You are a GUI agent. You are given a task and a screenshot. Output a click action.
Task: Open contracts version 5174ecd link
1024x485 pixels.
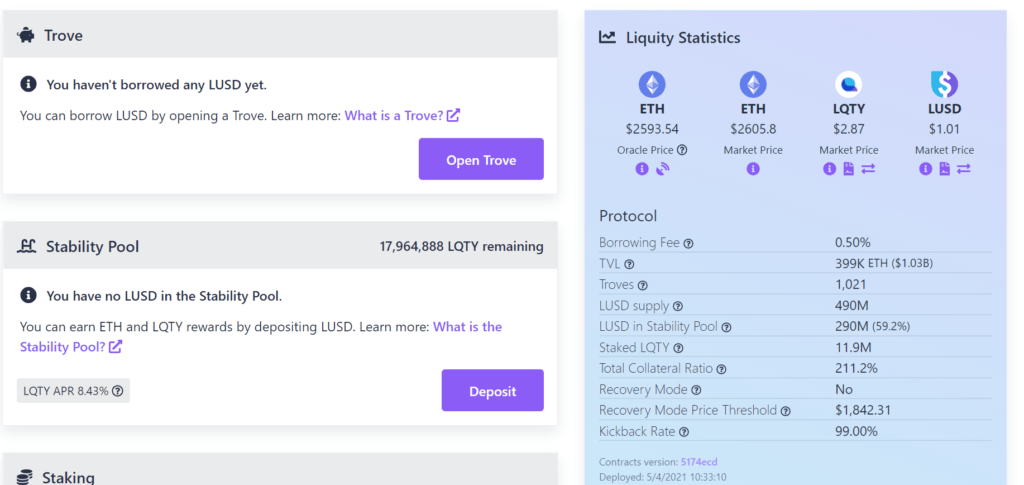tap(700, 462)
